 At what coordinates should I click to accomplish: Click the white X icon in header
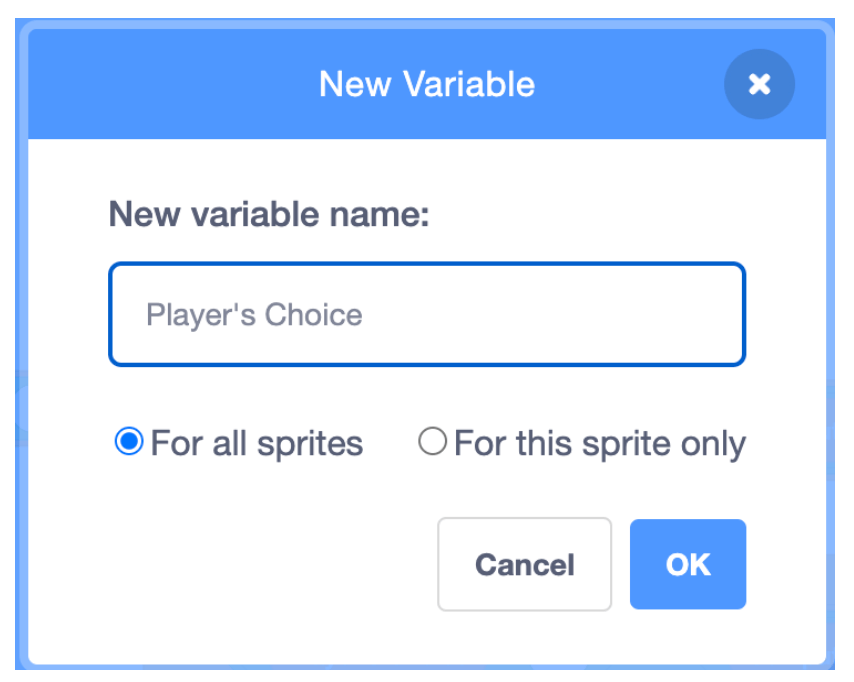point(759,84)
